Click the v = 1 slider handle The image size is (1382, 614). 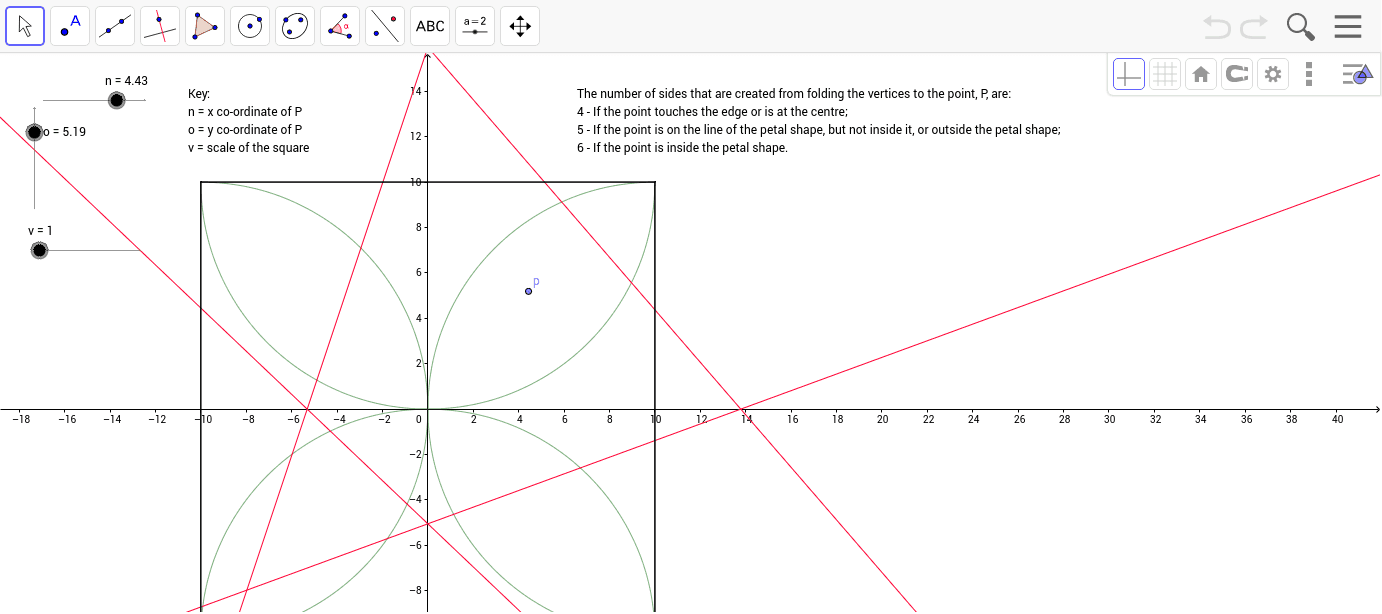pyautogui.click(x=39, y=250)
